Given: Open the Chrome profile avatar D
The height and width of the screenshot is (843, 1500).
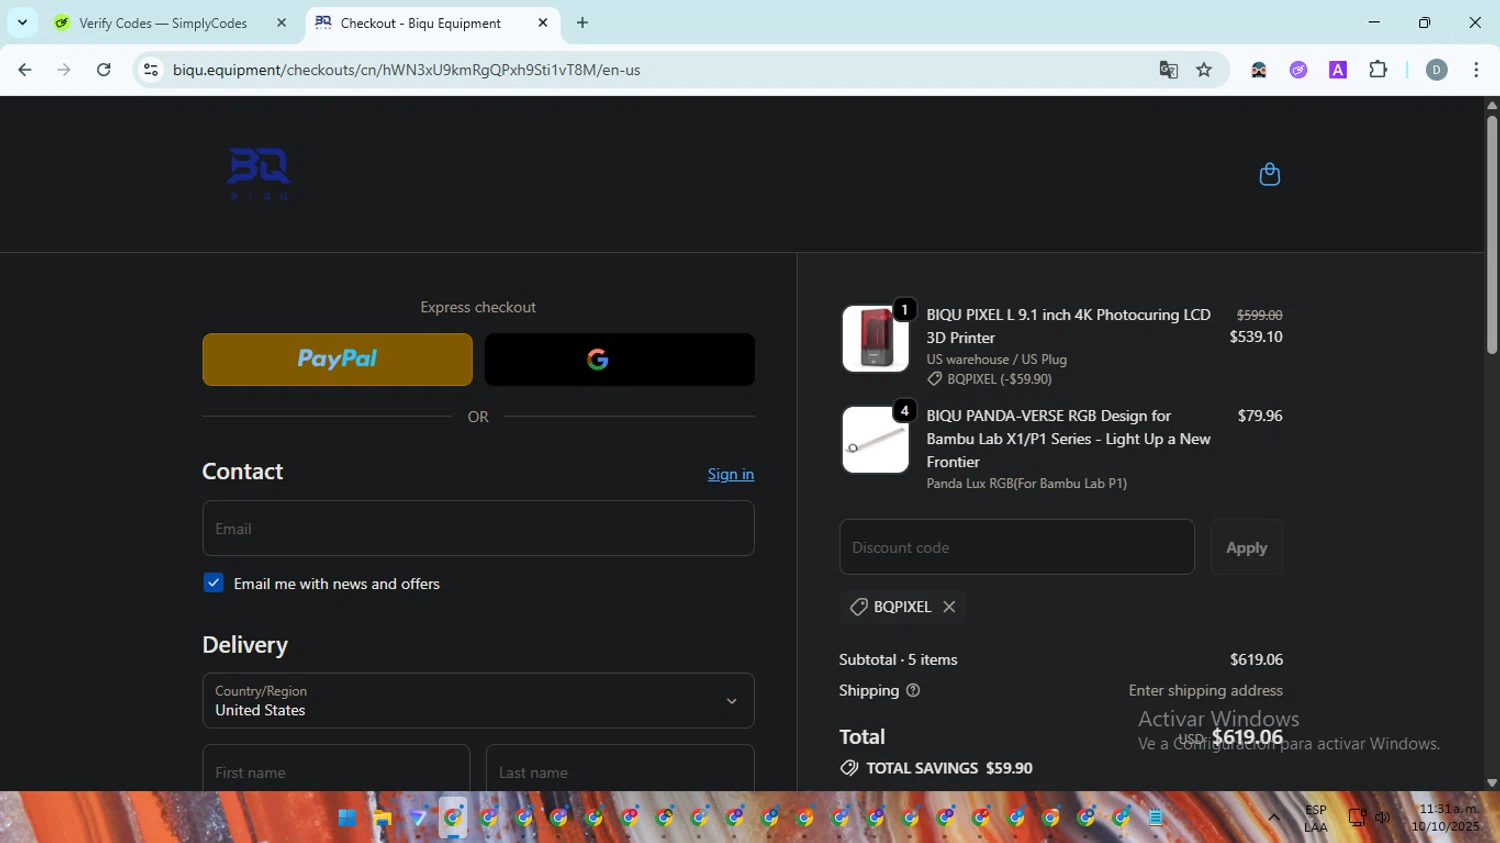Looking at the screenshot, I should [x=1437, y=70].
